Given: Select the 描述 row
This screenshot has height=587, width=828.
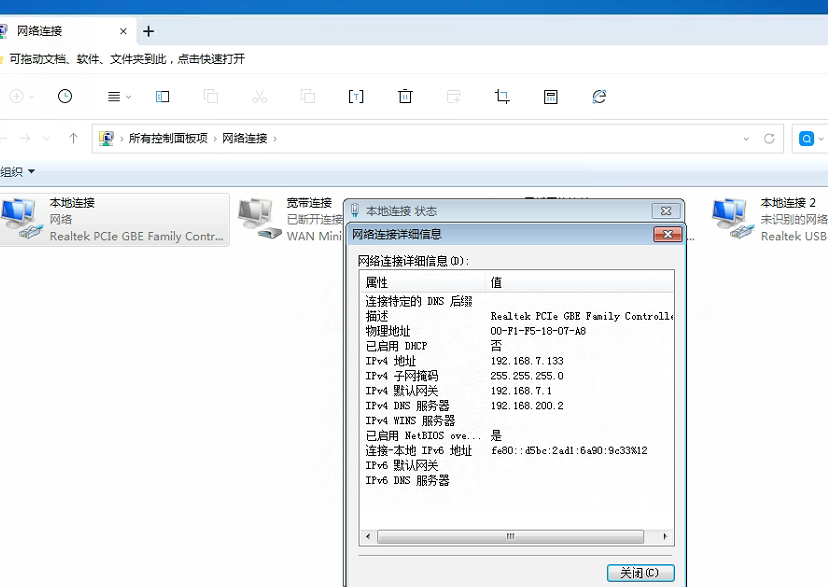Looking at the screenshot, I should click(x=518, y=316).
